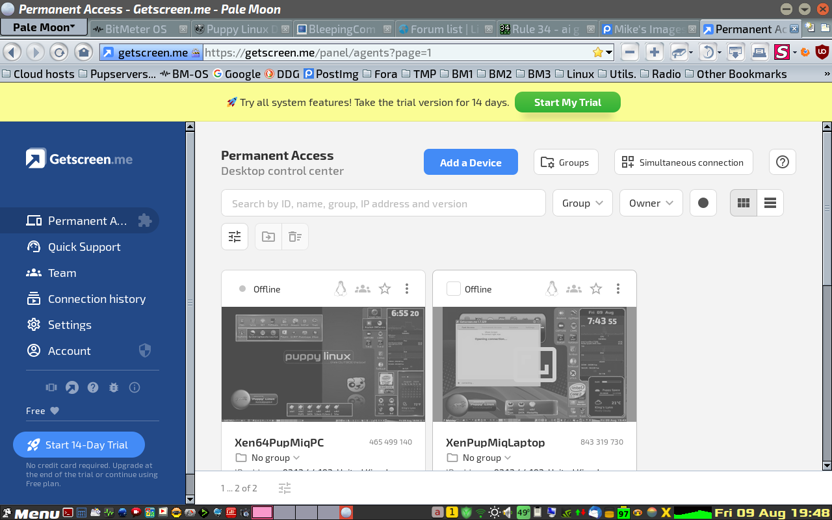
Task: Click the shared users icon on Xen64PupMiqPC card
Action: point(362,289)
